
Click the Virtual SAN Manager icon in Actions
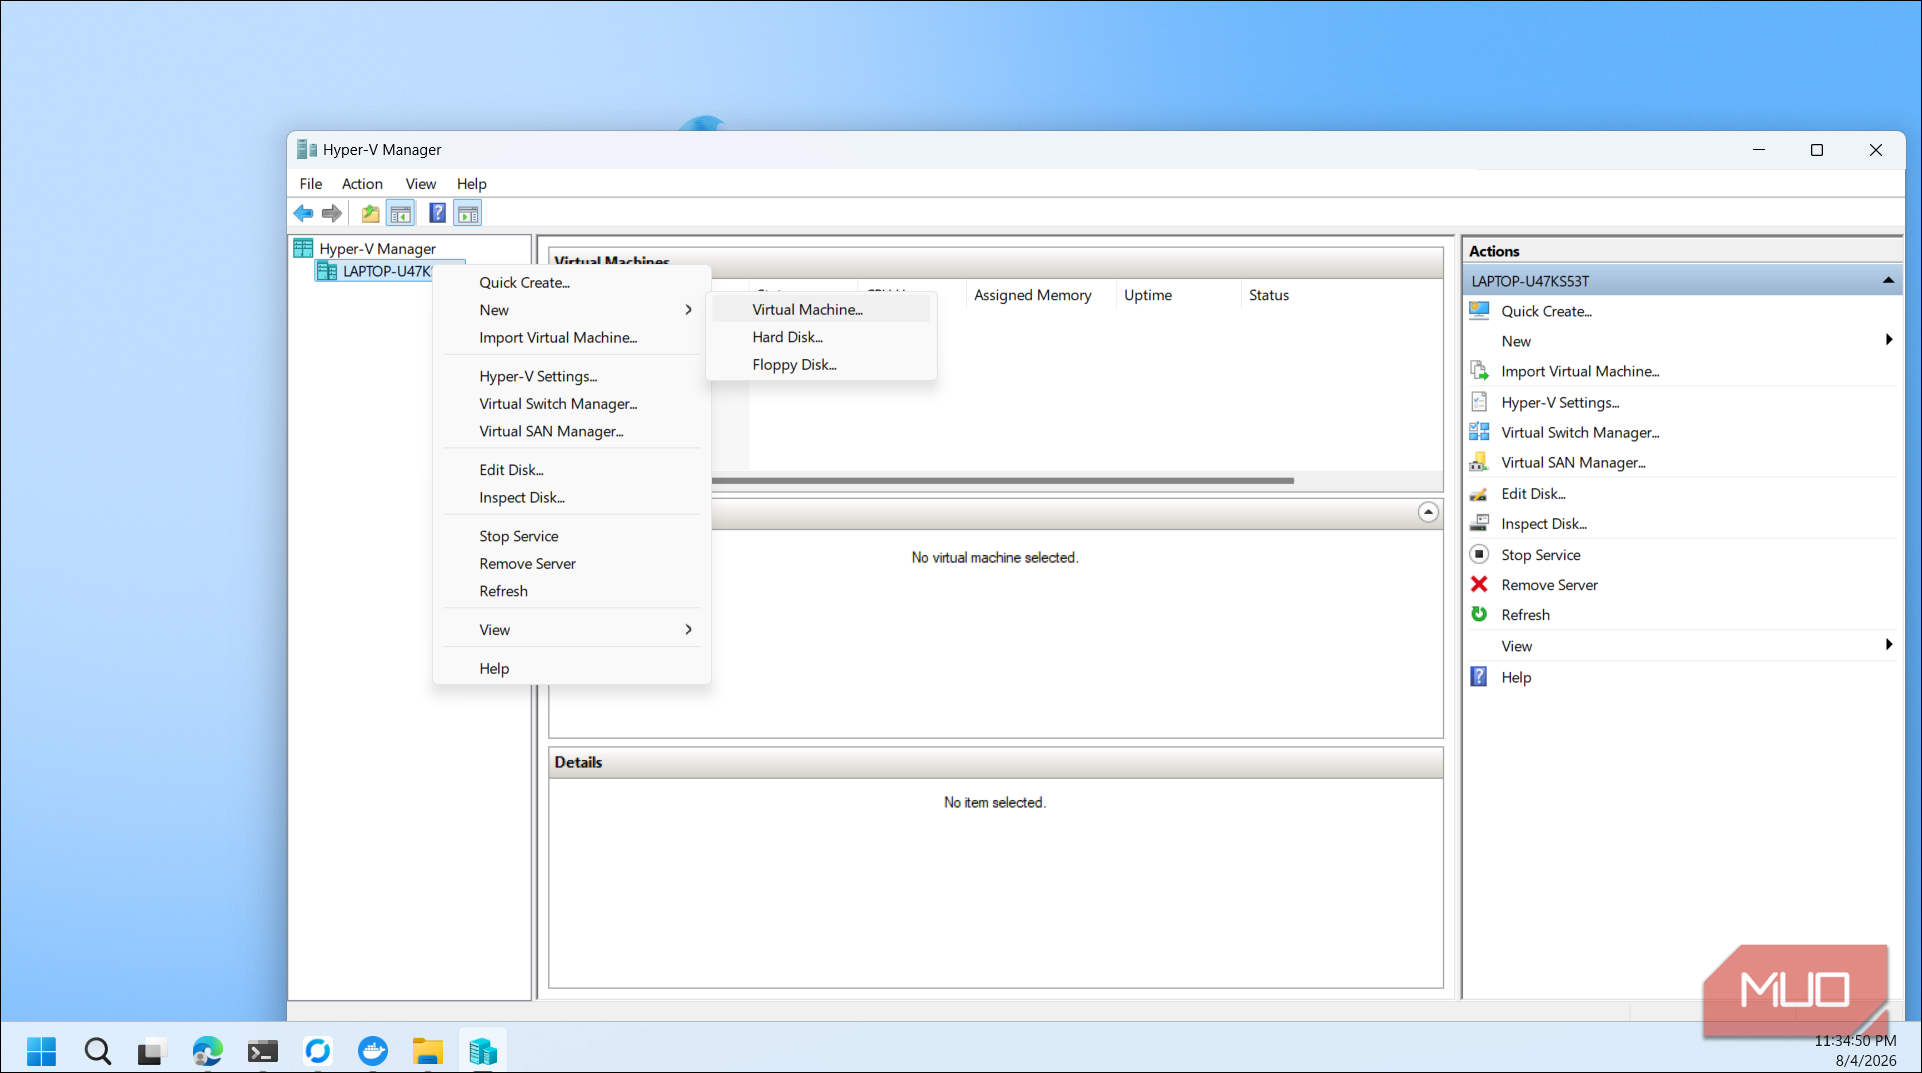pyautogui.click(x=1479, y=462)
